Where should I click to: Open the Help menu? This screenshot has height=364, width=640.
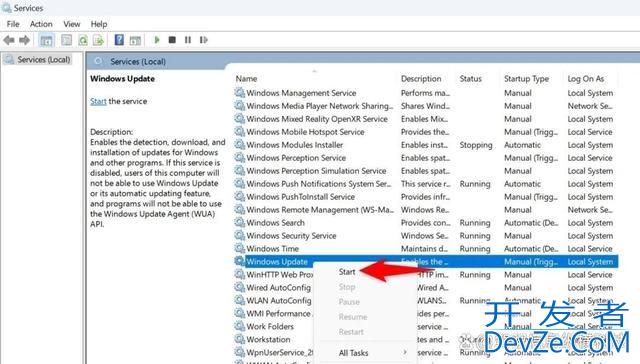click(x=99, y=24)
